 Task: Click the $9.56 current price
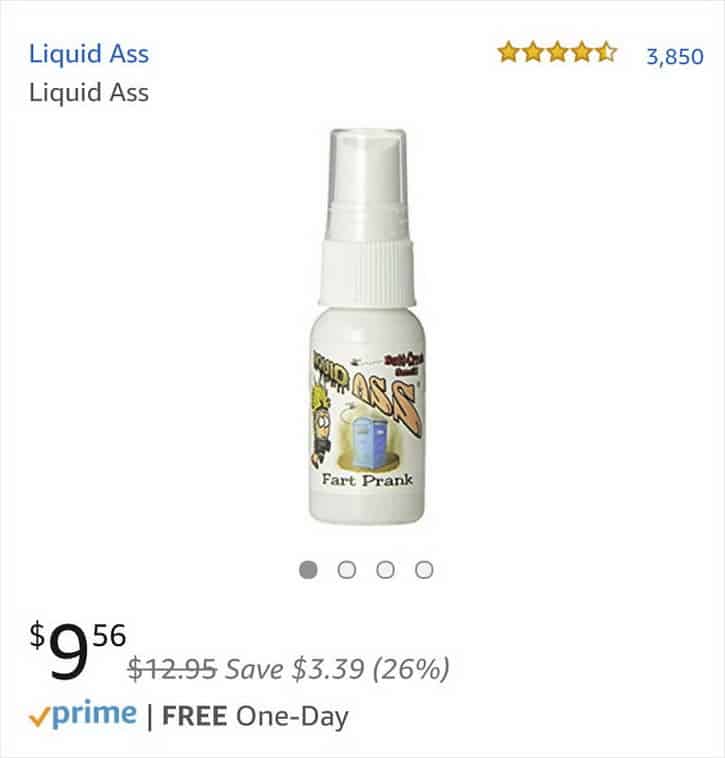tap(77, 650)
